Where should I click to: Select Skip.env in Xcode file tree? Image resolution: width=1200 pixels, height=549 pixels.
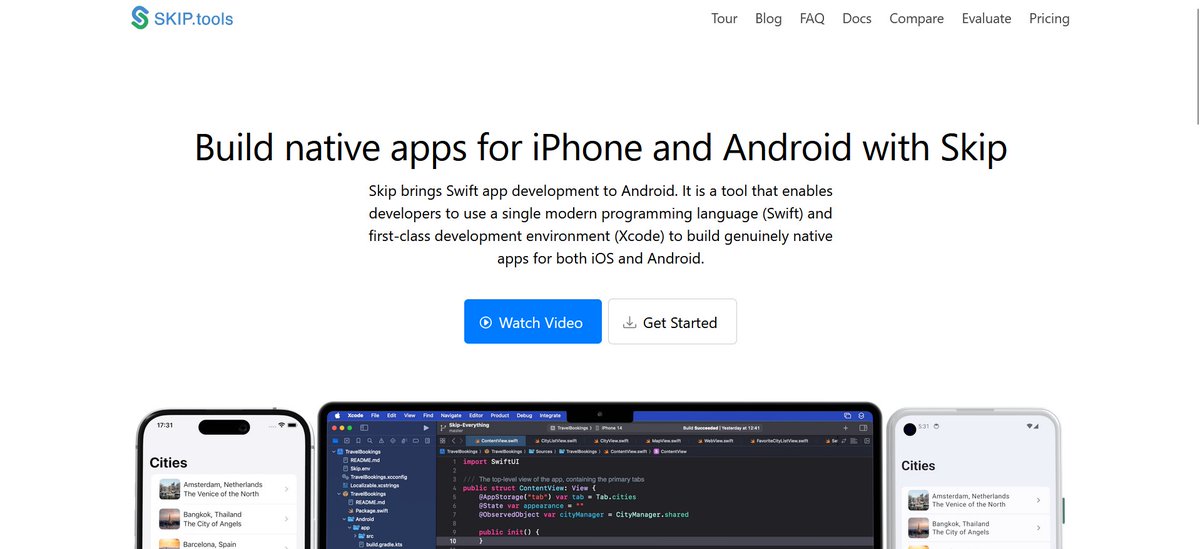pos(358,468)
